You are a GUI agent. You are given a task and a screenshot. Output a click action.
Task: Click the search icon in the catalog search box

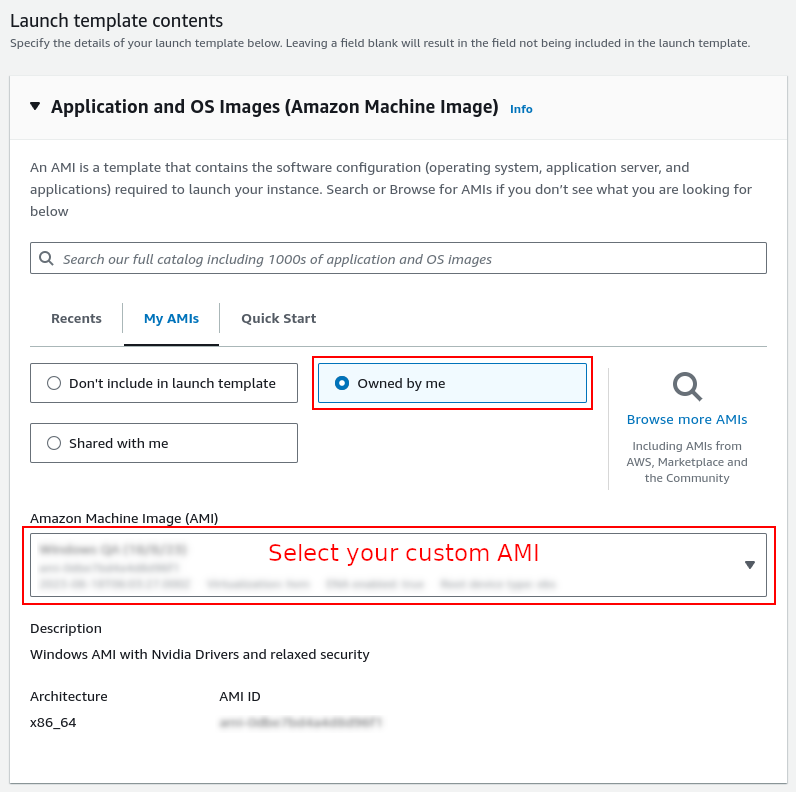(46, 258)
